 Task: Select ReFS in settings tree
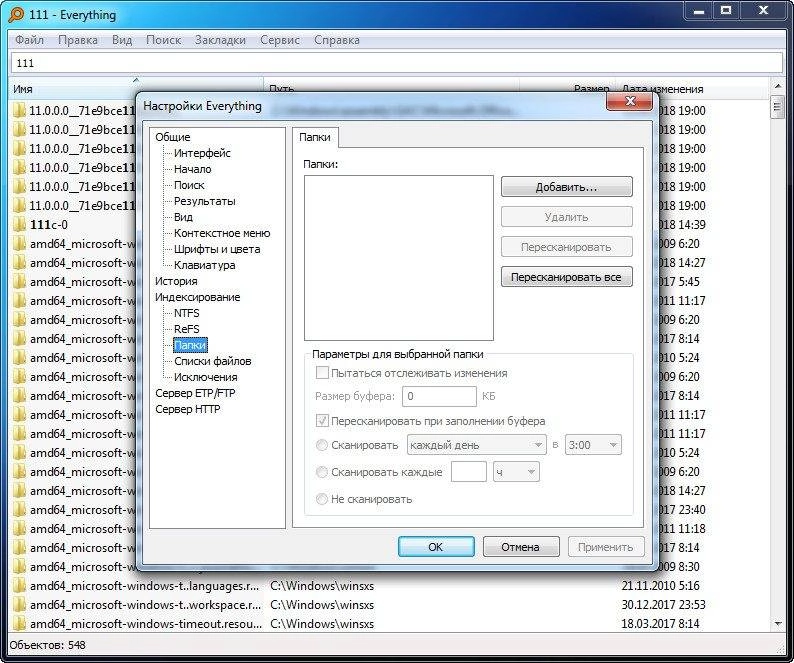coord(186,329)
